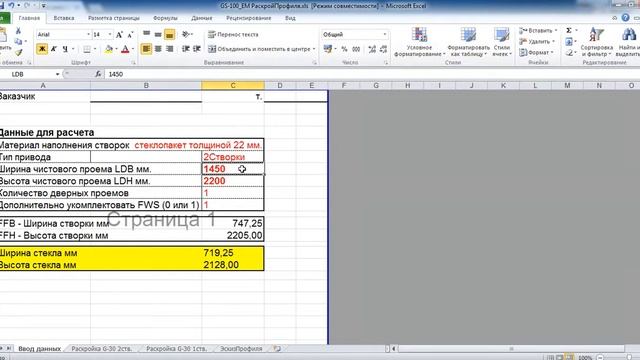The width and height of the screenshot is (640, 360).
Task: Click the Стили ячеек button
Action: (x=502, y=42)
